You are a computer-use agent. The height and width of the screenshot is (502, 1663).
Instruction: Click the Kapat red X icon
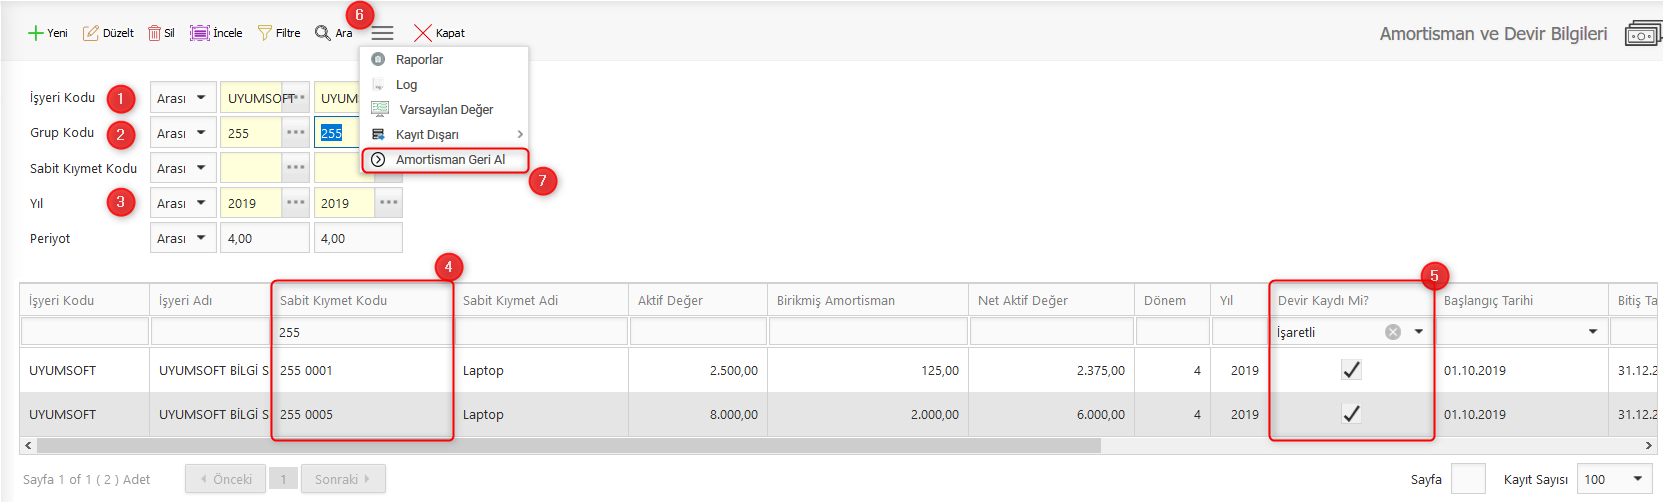click(423, 33)
